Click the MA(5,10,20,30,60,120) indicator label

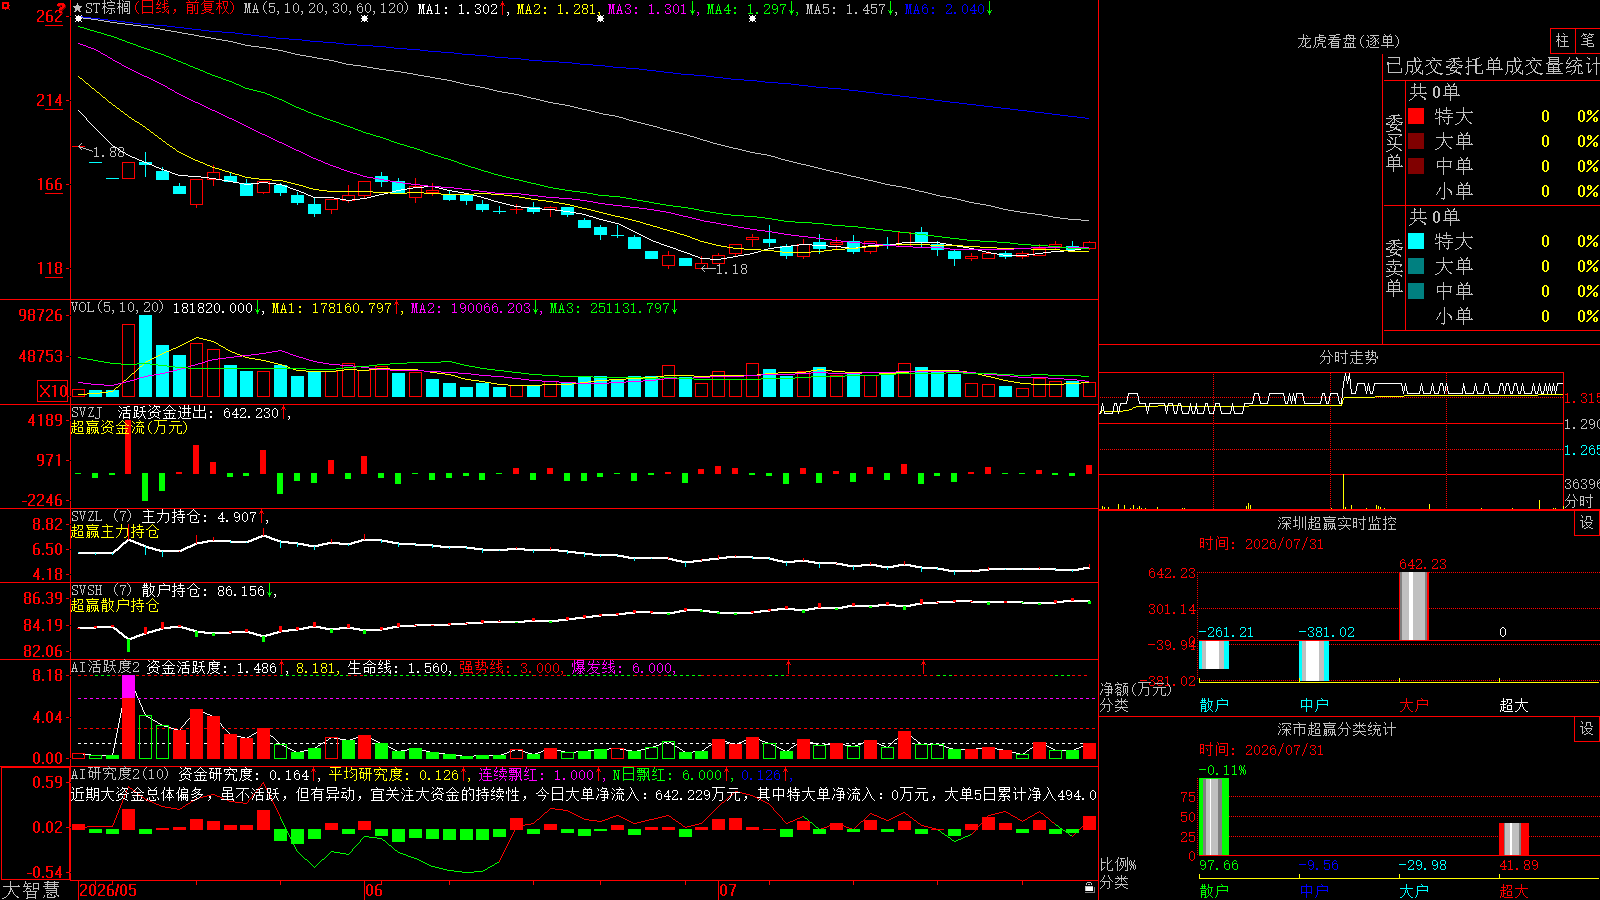click(x=326, y=8)
